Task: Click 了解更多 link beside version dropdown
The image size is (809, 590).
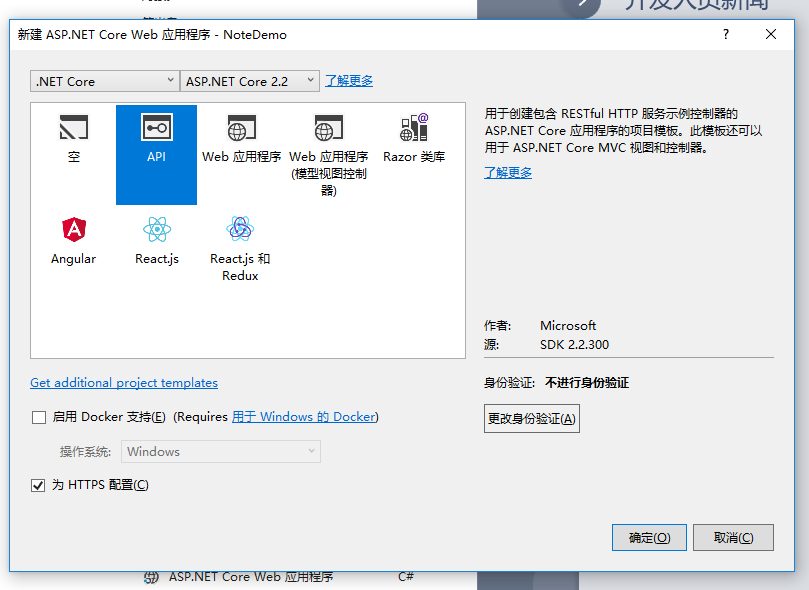Action: 349,81
